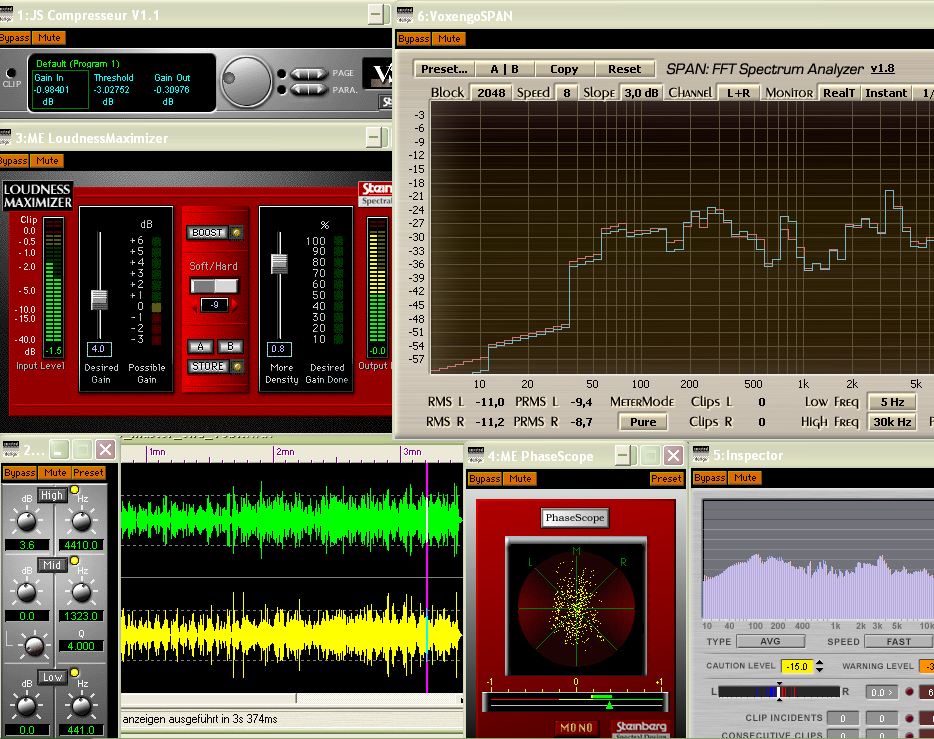Click the Mid band Q knob
Viewport: 934px width, 739px height.
click(x=34, y=645)
